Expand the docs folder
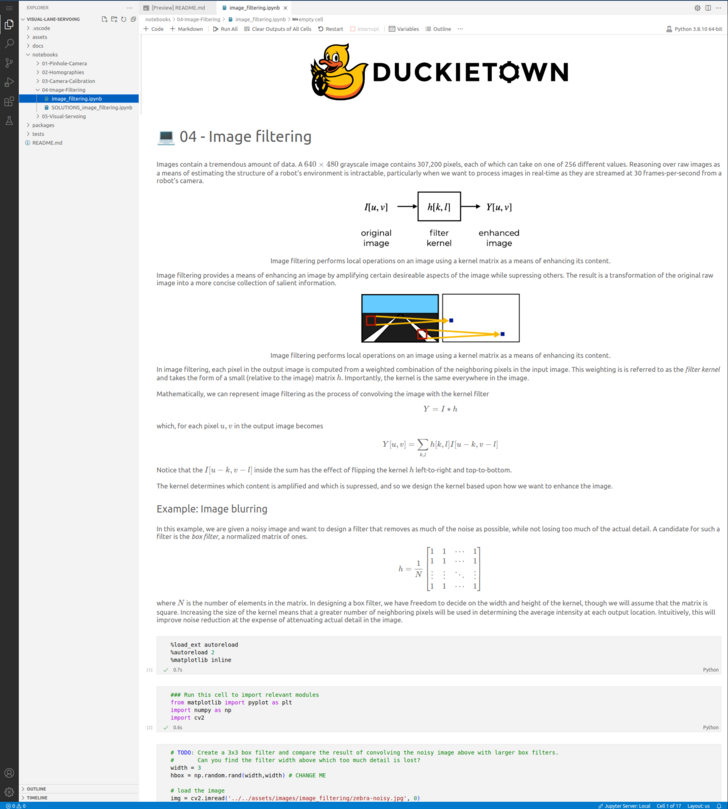Image resolution: width=728 pixels, height=809 pixels. 37,45
